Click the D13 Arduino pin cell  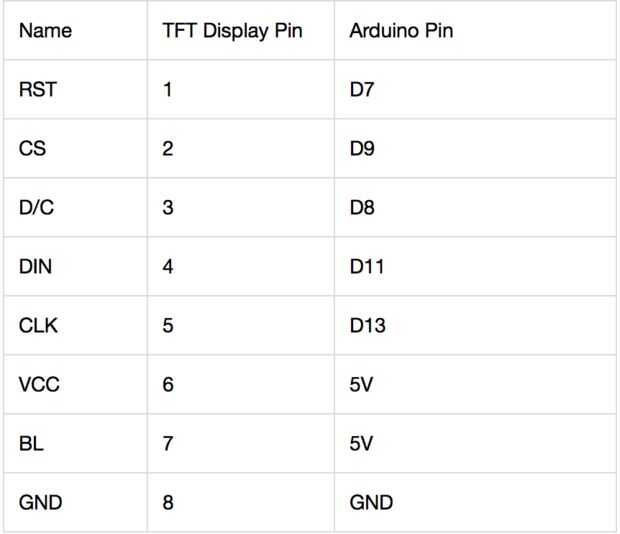coord(366,326)
